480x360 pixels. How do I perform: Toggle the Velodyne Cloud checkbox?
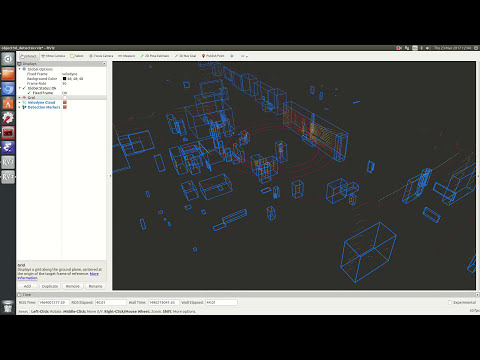point(65,102)
